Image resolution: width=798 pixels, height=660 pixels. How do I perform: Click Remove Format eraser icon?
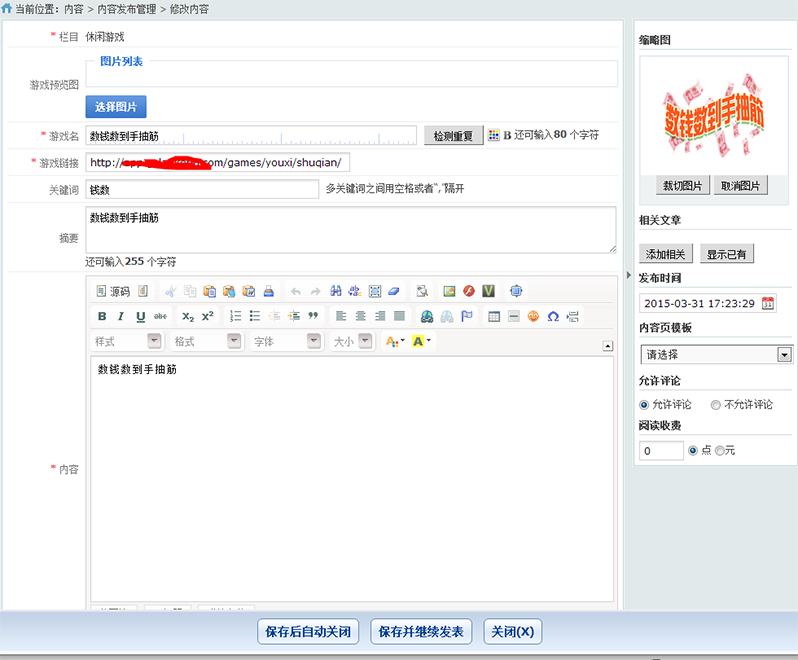coord(394,291)
